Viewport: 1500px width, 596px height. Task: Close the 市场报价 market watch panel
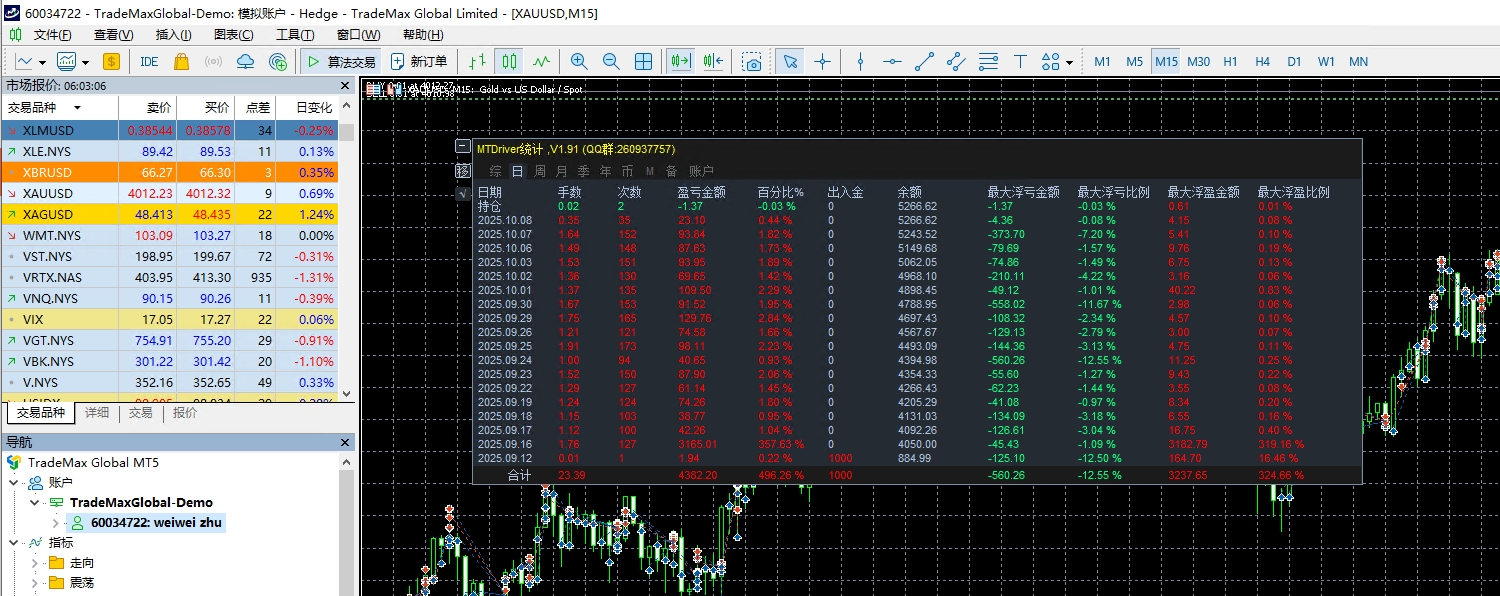[x=346, y=86]
